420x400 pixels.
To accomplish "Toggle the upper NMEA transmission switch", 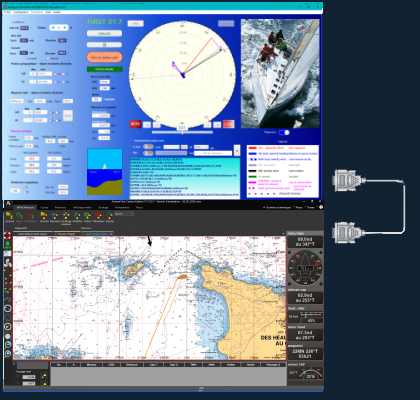I will click(148, 147).
